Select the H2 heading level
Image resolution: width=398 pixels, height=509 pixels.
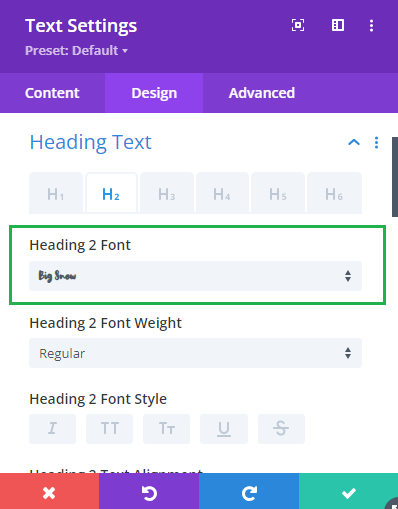111,193
